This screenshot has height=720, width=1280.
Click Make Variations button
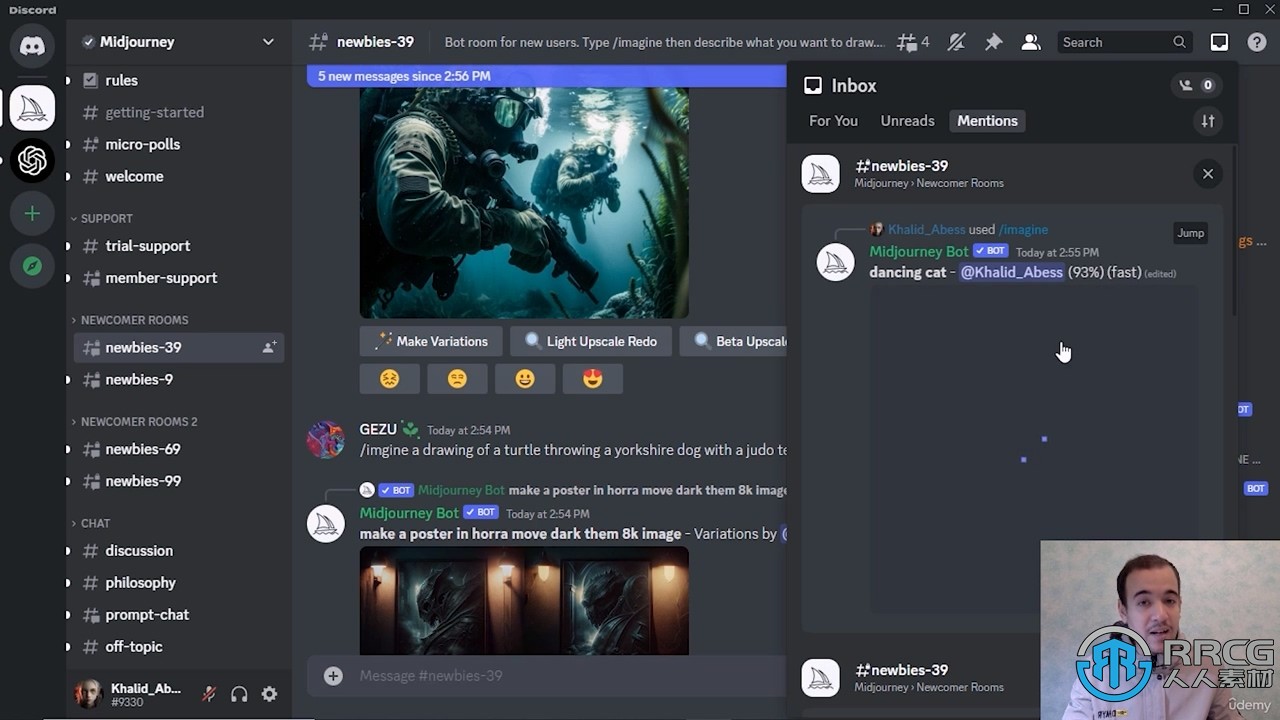coord(431,341)
